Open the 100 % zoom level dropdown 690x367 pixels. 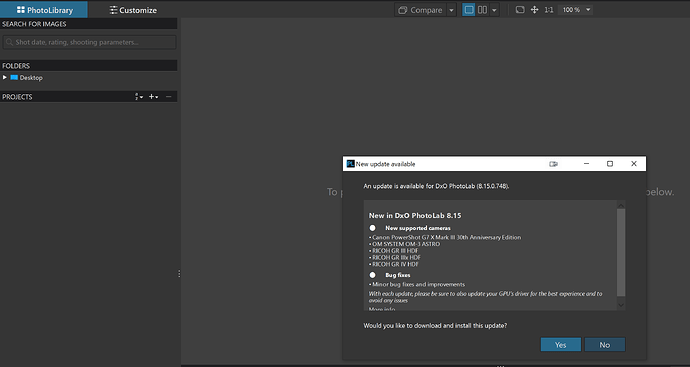(x=576, y=10)
